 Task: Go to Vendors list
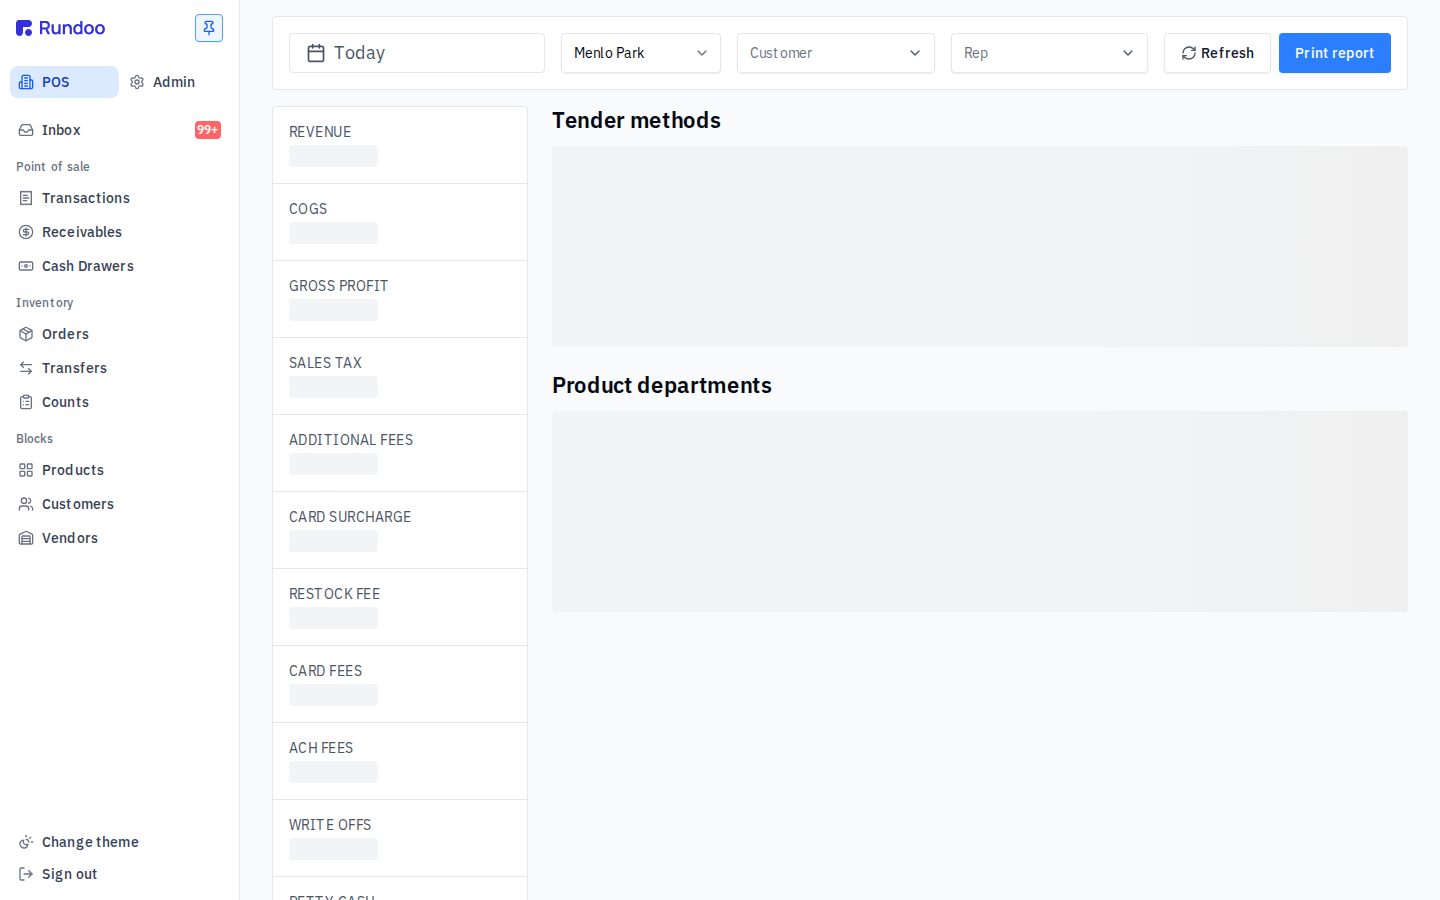point(119,538)
